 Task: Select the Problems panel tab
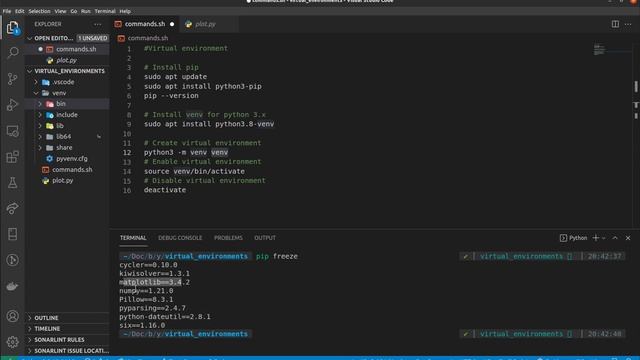228,238
